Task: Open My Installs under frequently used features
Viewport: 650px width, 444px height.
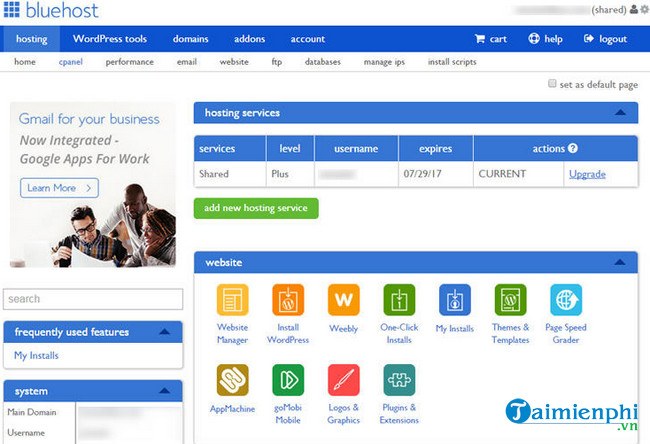Action: pos(36,355)
